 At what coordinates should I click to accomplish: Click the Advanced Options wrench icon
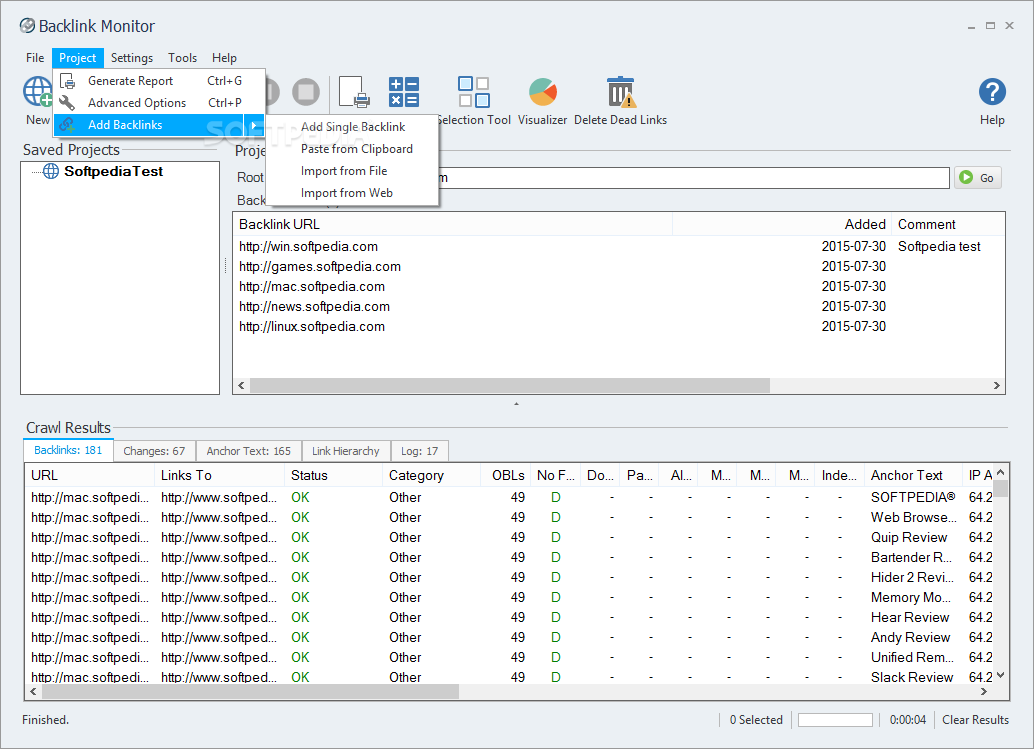pyautogui.click(x=67, y=103)
